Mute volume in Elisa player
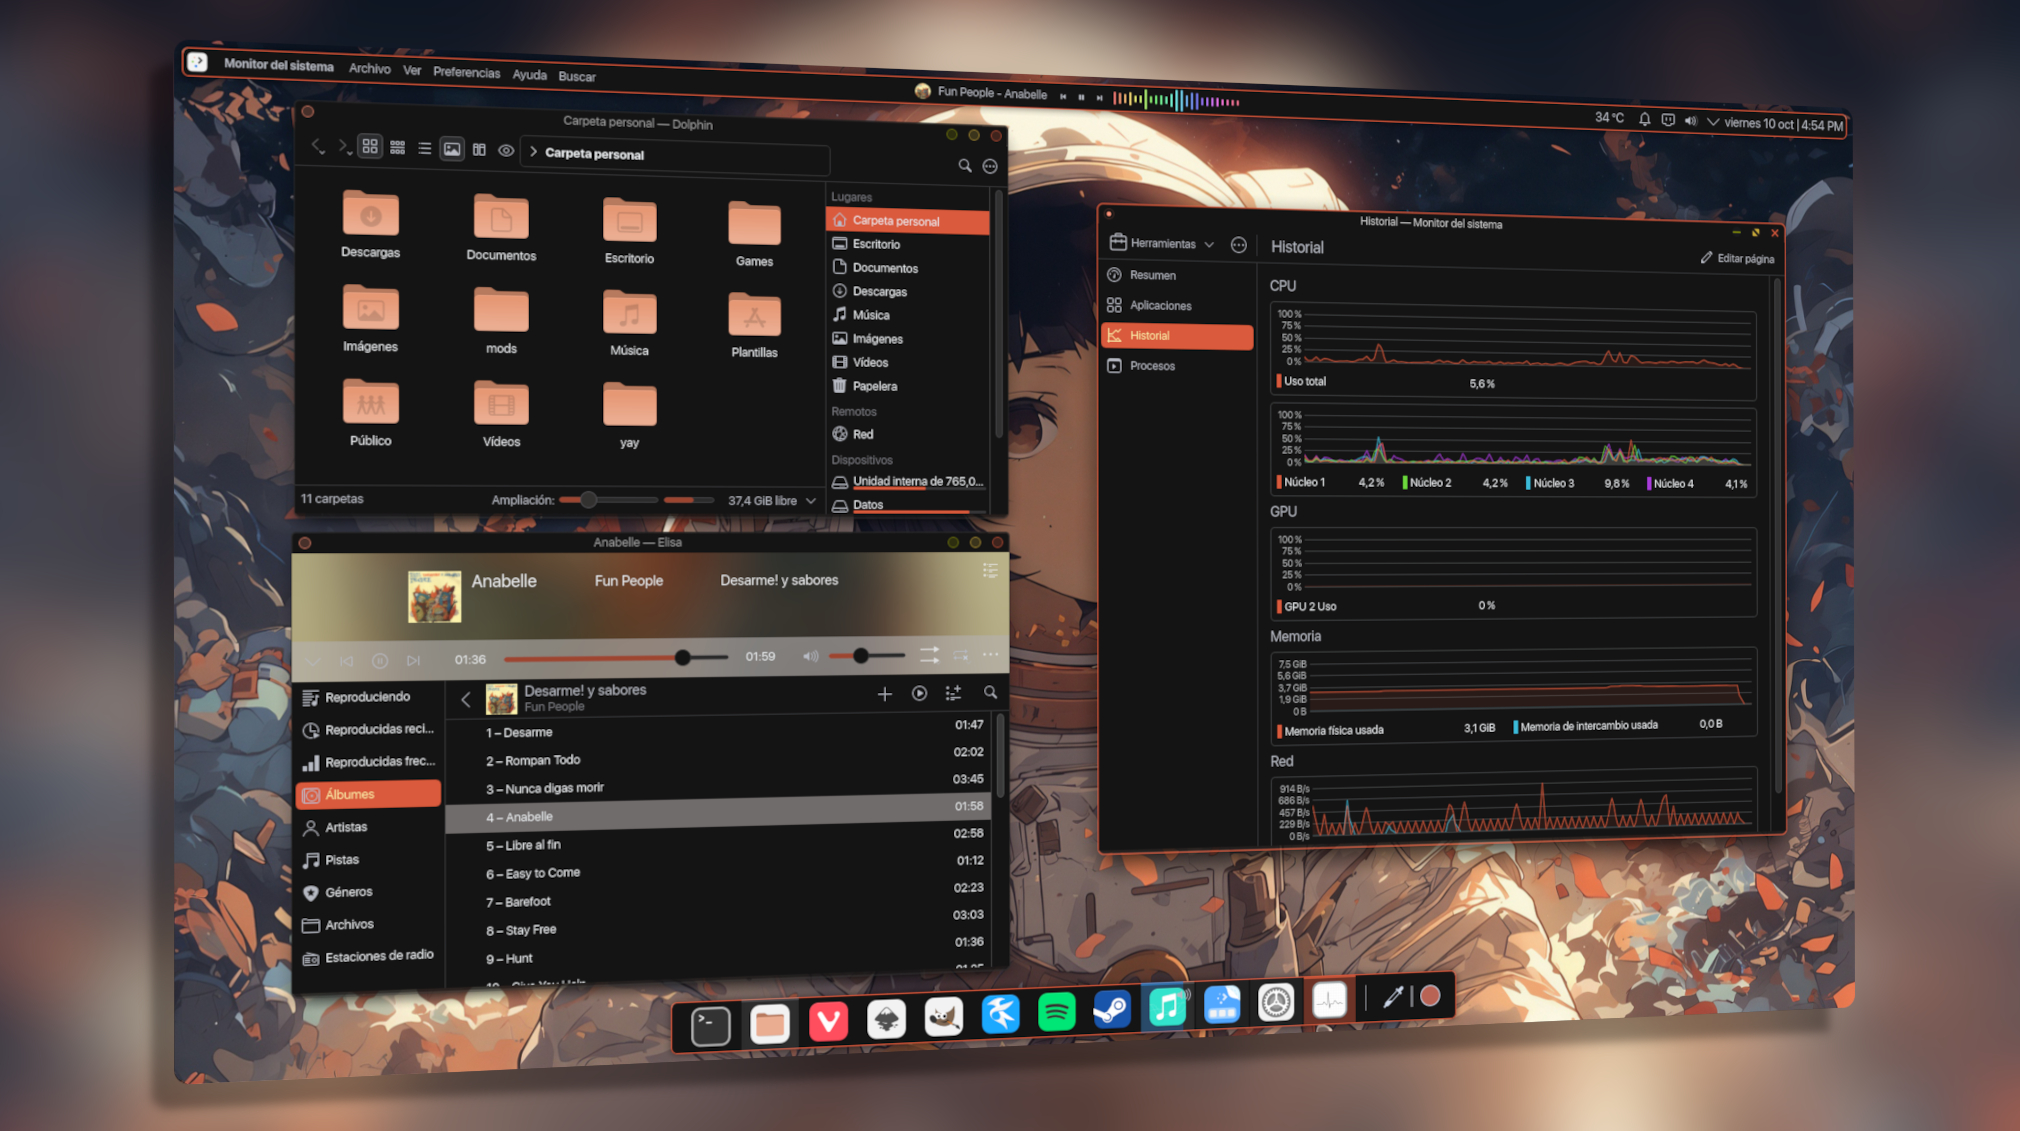Image resolution: width=2020 pixels, height=1131 pixels. pyautogui.click(x=810, y=656)
